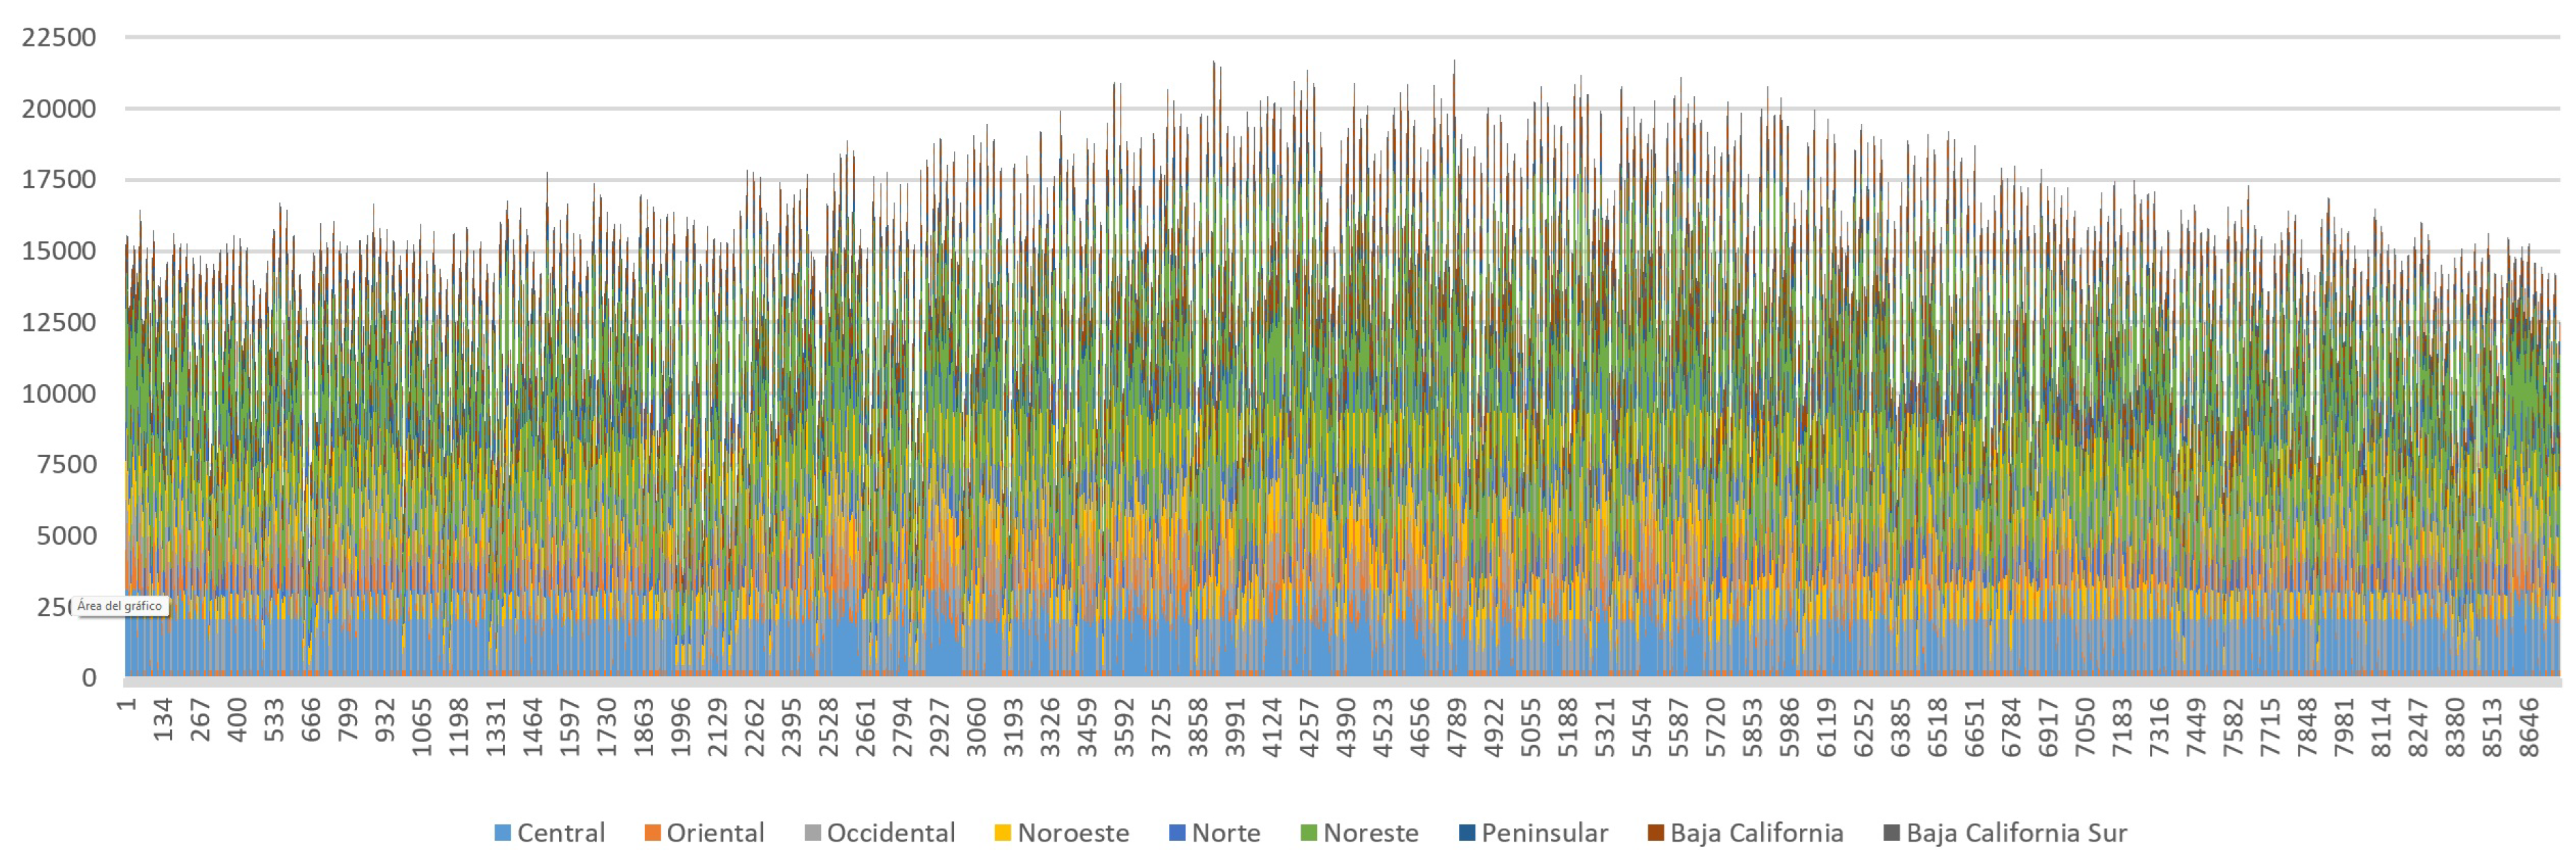Click the Central legend color swatch
2576x861 pixels.
pos(503,833)
